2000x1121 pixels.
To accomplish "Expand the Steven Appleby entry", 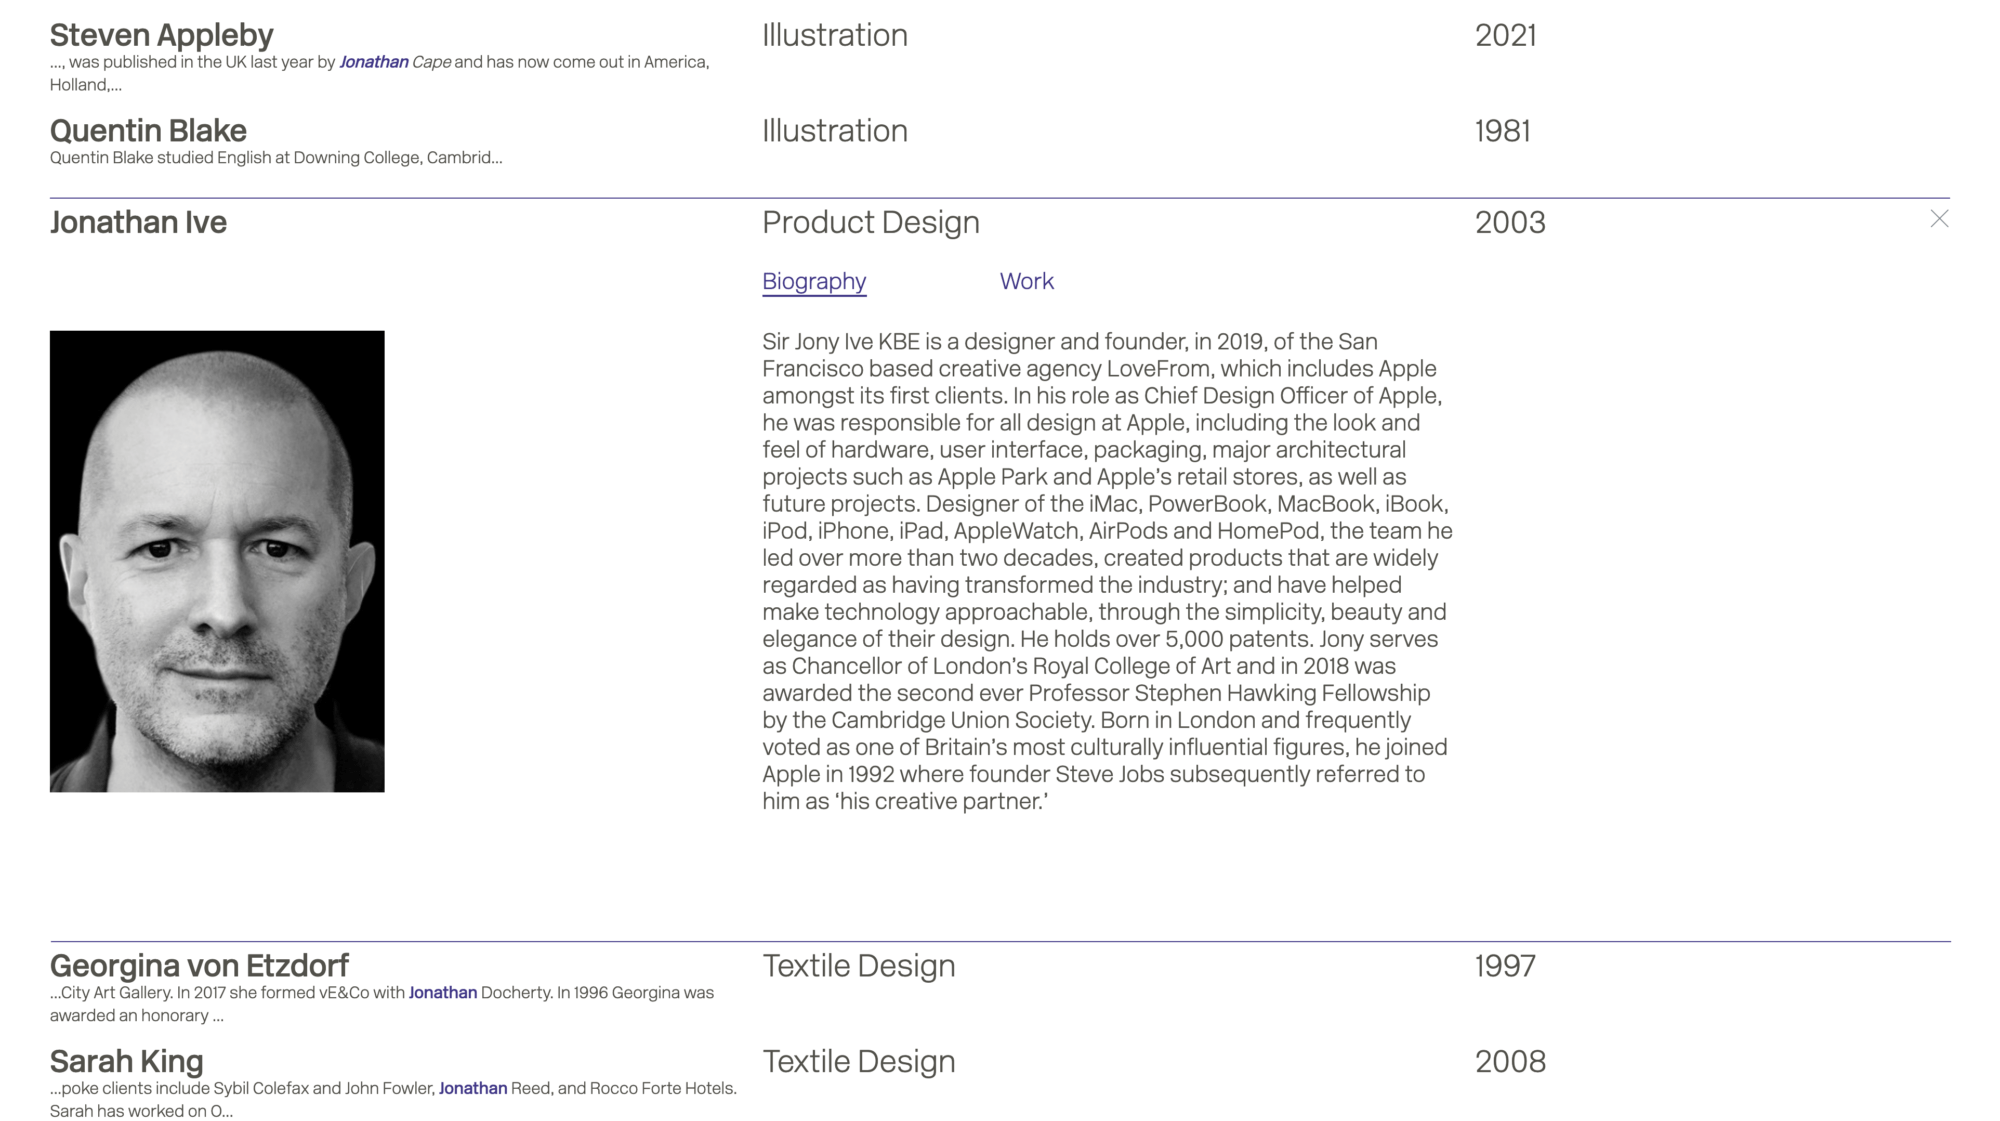I will pyautogui.click(x=161, y=35).
